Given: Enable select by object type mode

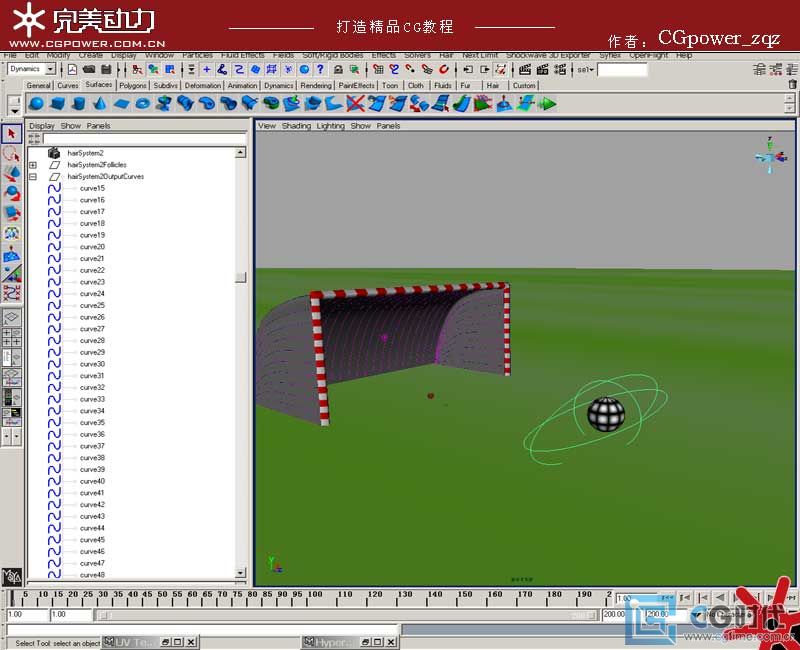Looking at the screenshot, I should click(153, 69).
